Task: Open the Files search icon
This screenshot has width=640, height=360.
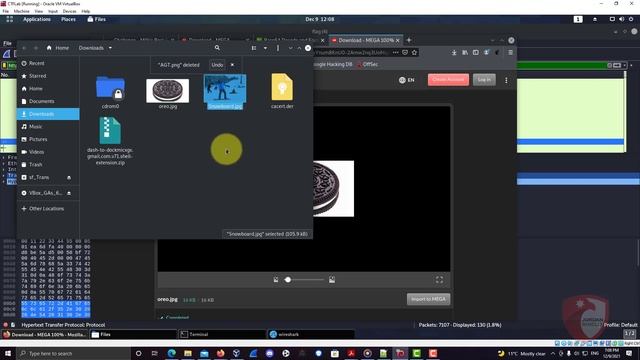Action: tap(217, 48)
